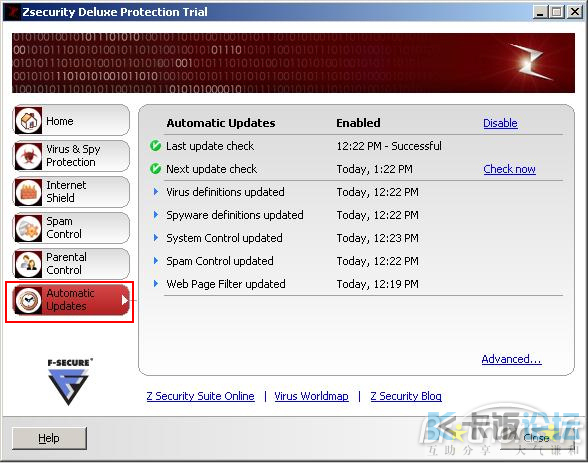Click the F-Secure logo

click(x=69, y=382)
